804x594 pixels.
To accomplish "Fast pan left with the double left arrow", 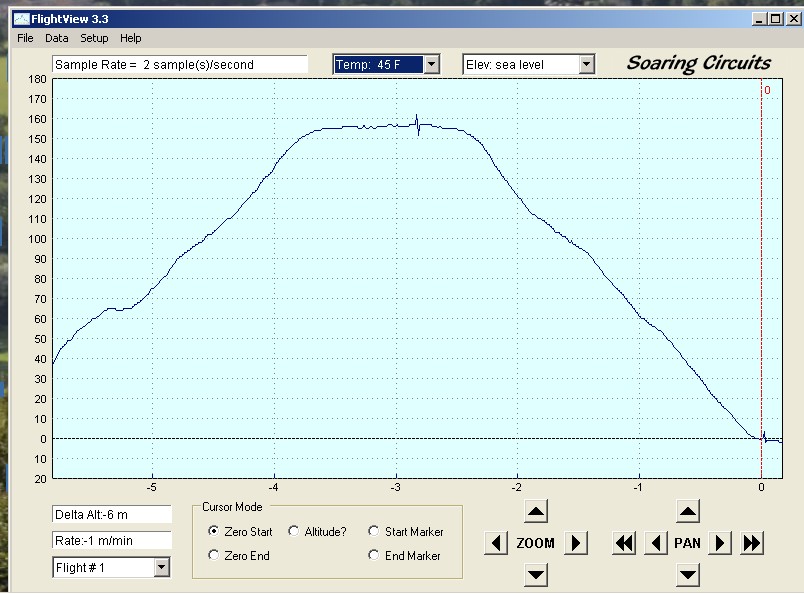I will point(624,543).
